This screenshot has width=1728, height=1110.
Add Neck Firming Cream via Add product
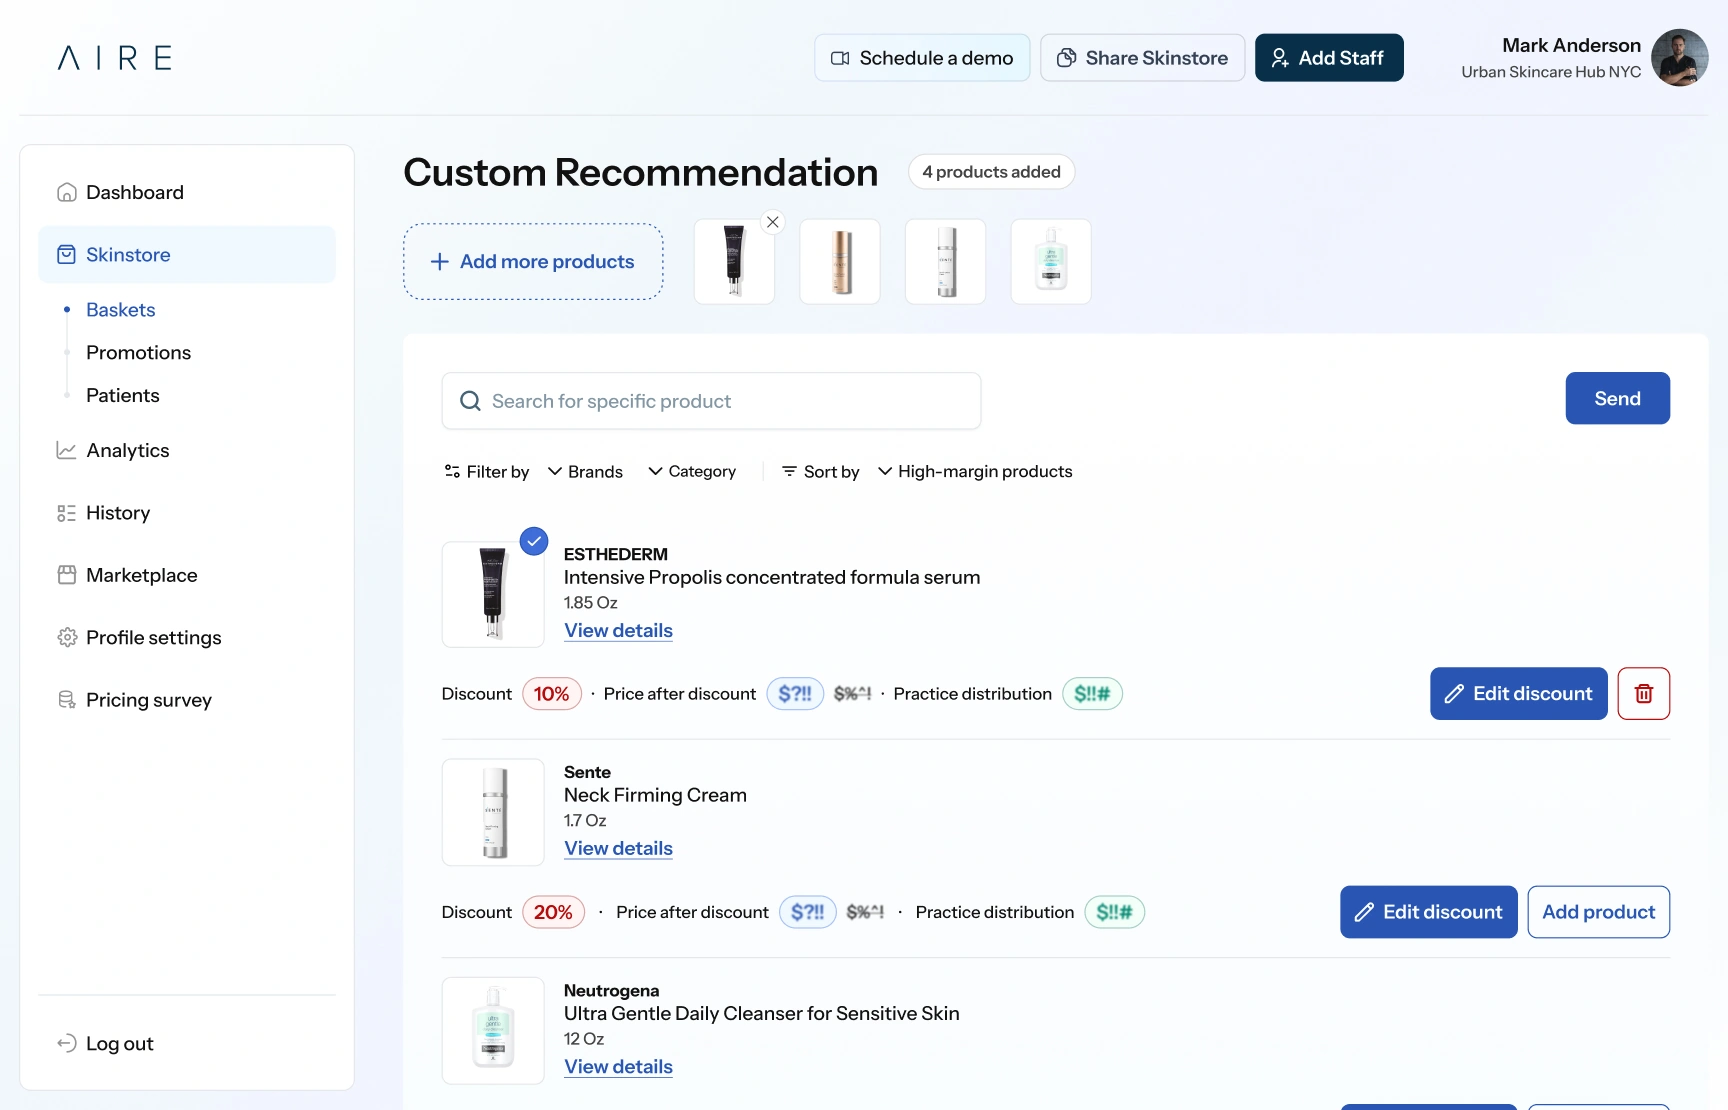(x=1598, y=912)
